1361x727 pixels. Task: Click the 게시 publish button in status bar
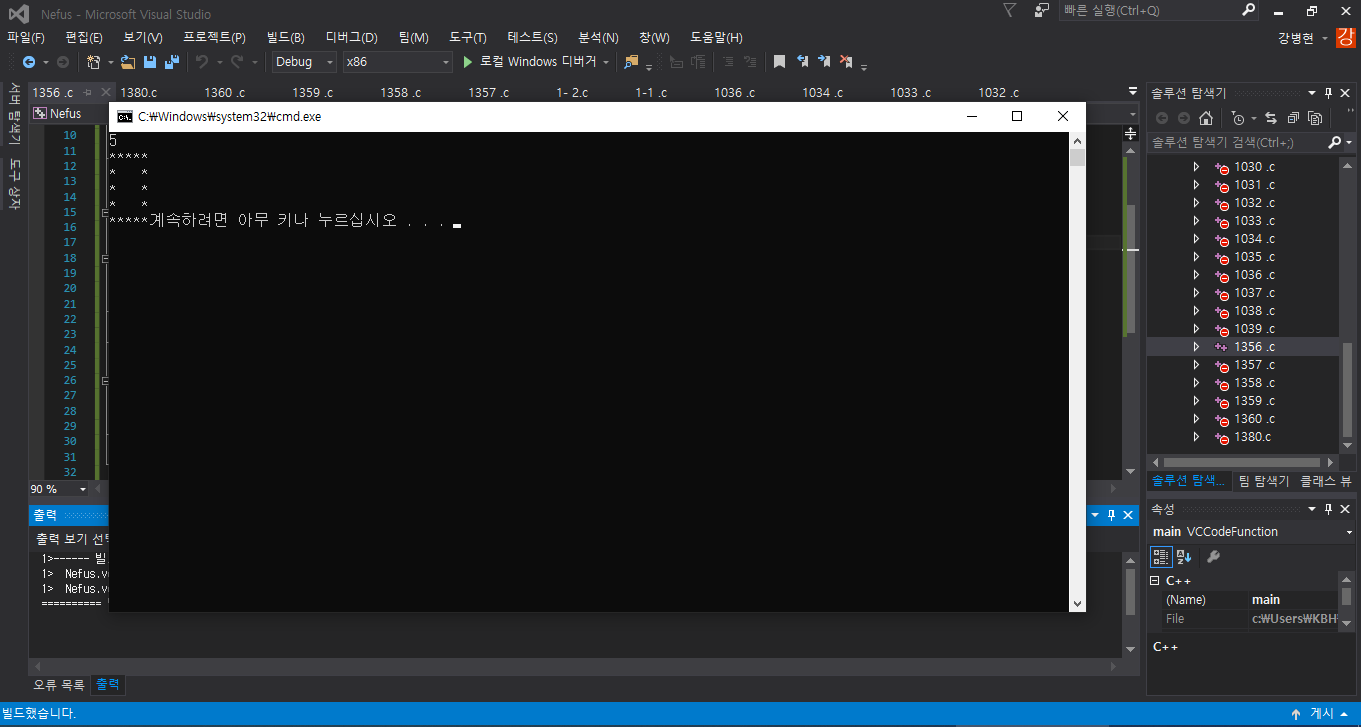coord(1321,714)
